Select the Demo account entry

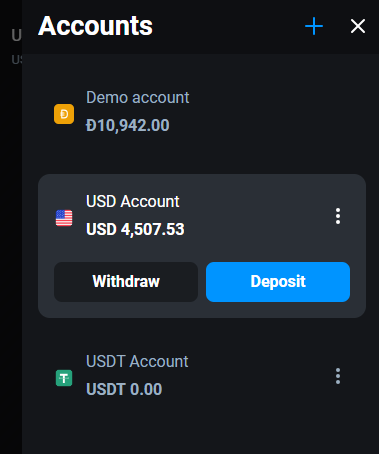202,112
